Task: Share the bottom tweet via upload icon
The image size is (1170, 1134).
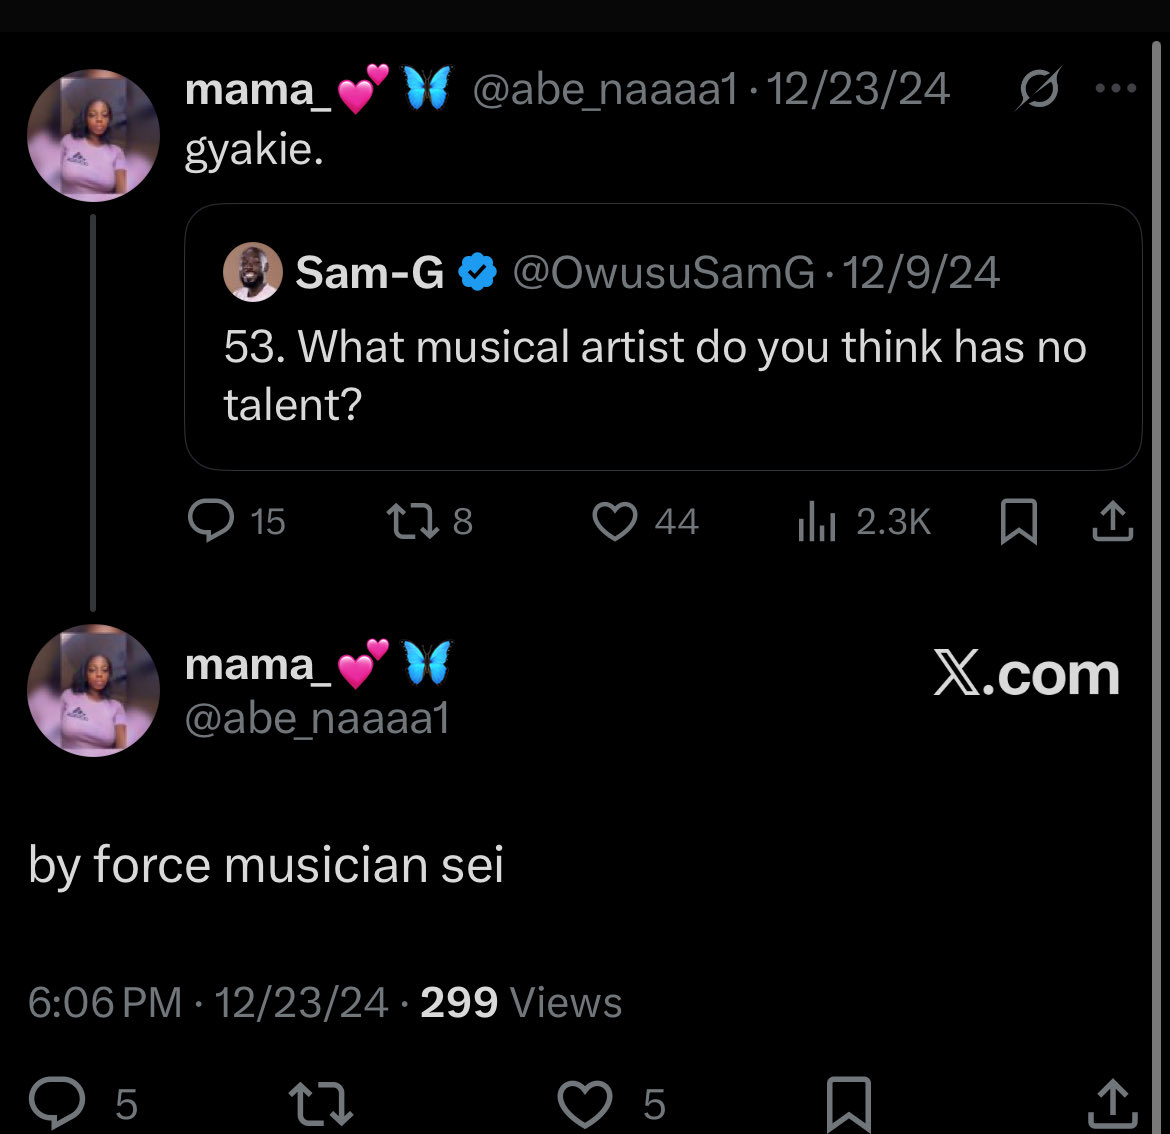Action: [x=1113, y=1103]
